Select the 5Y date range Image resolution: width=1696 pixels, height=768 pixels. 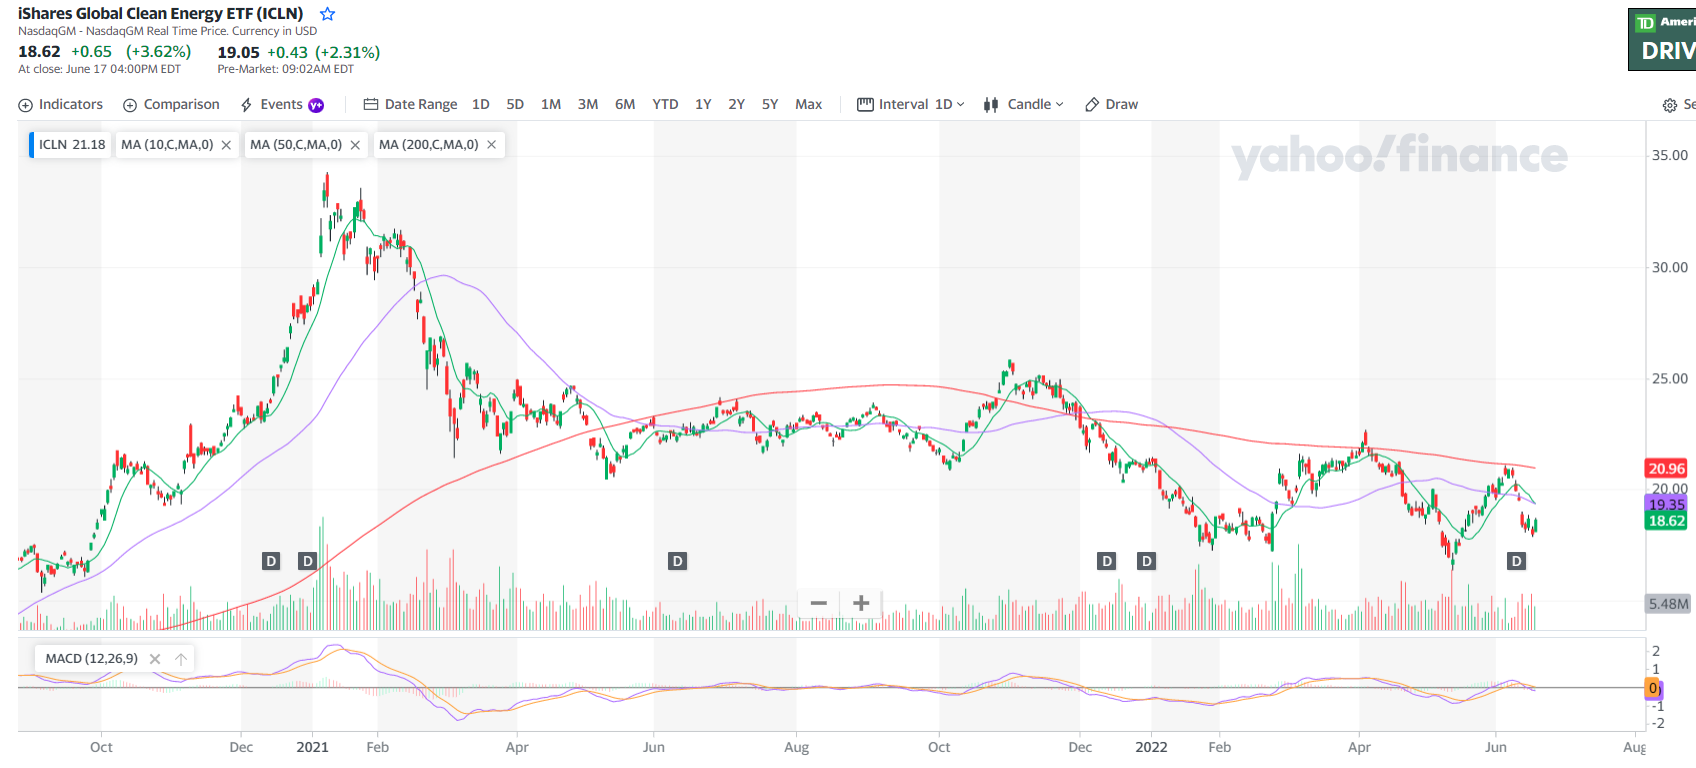769,105
